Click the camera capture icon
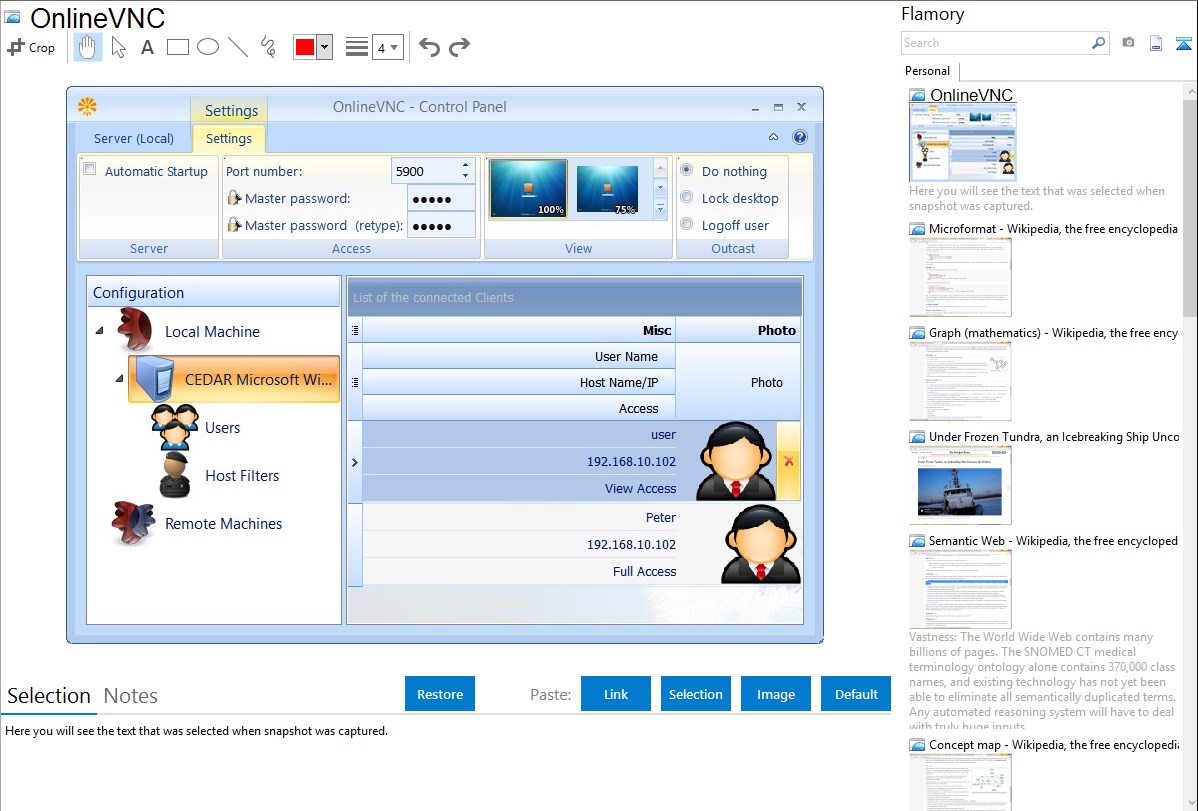1198x811 pixels. pyautogui.click(x=1128, y=43)
